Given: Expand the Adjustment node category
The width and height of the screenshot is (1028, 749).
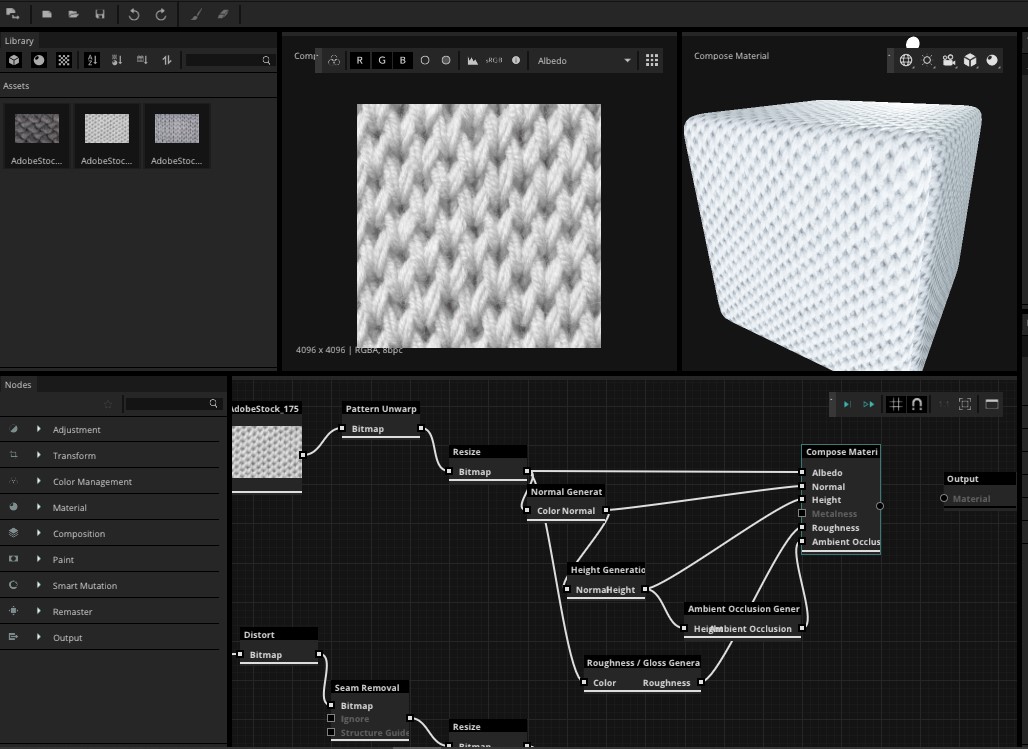Looking at the screenshot, I should pos(76,430).
